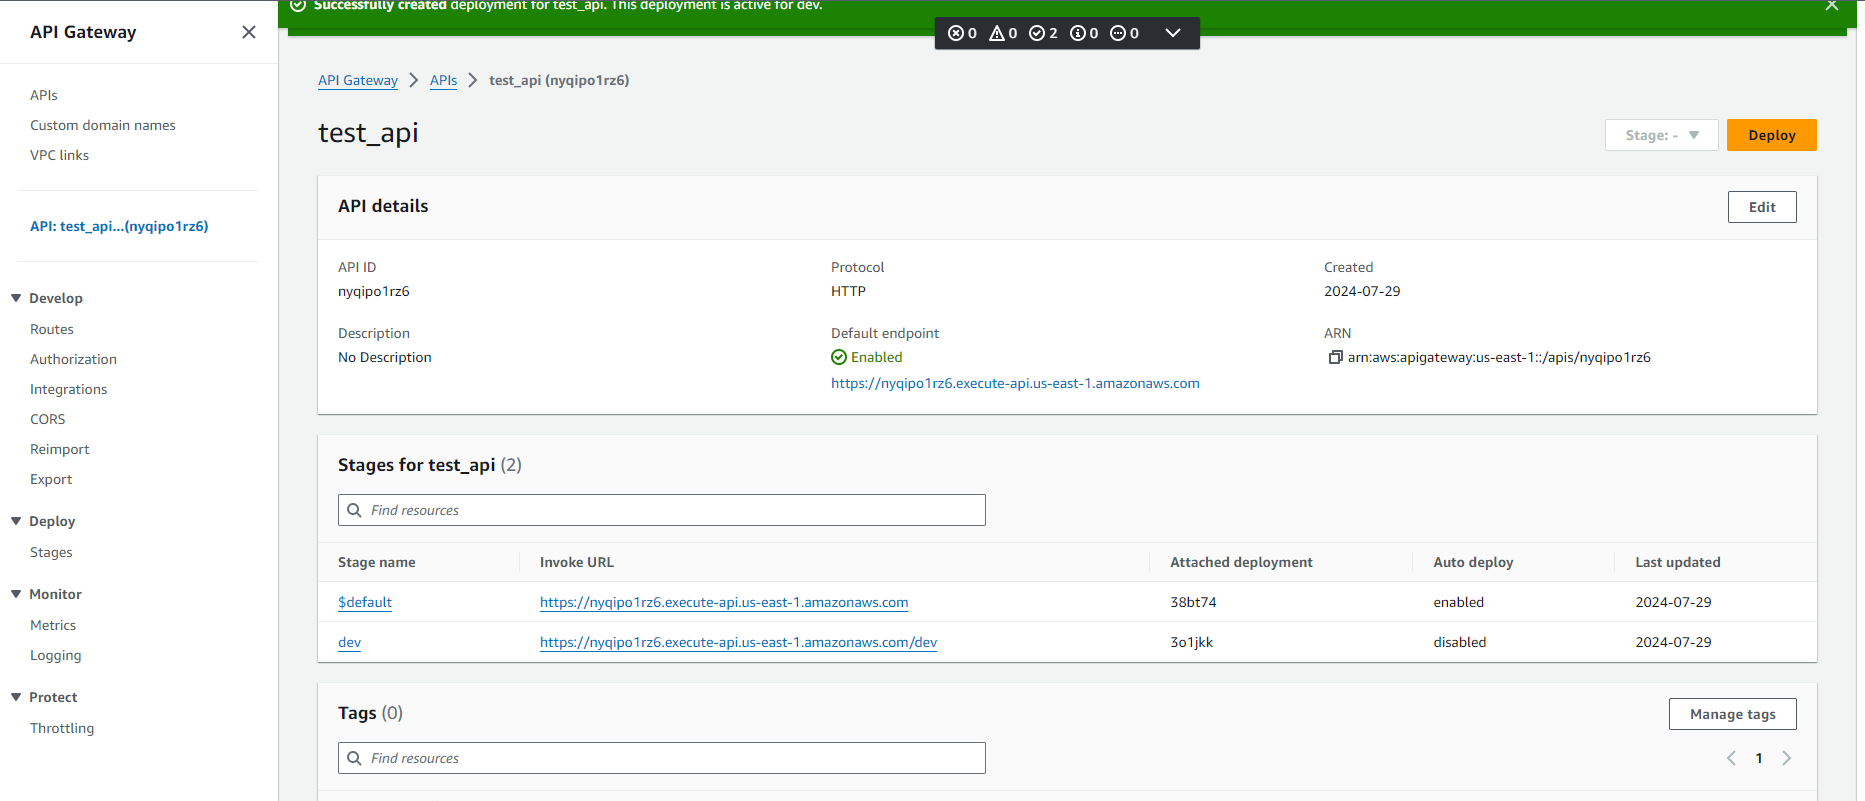Click the Manage tags button
1865x801 pixels.
[1732, 714]
